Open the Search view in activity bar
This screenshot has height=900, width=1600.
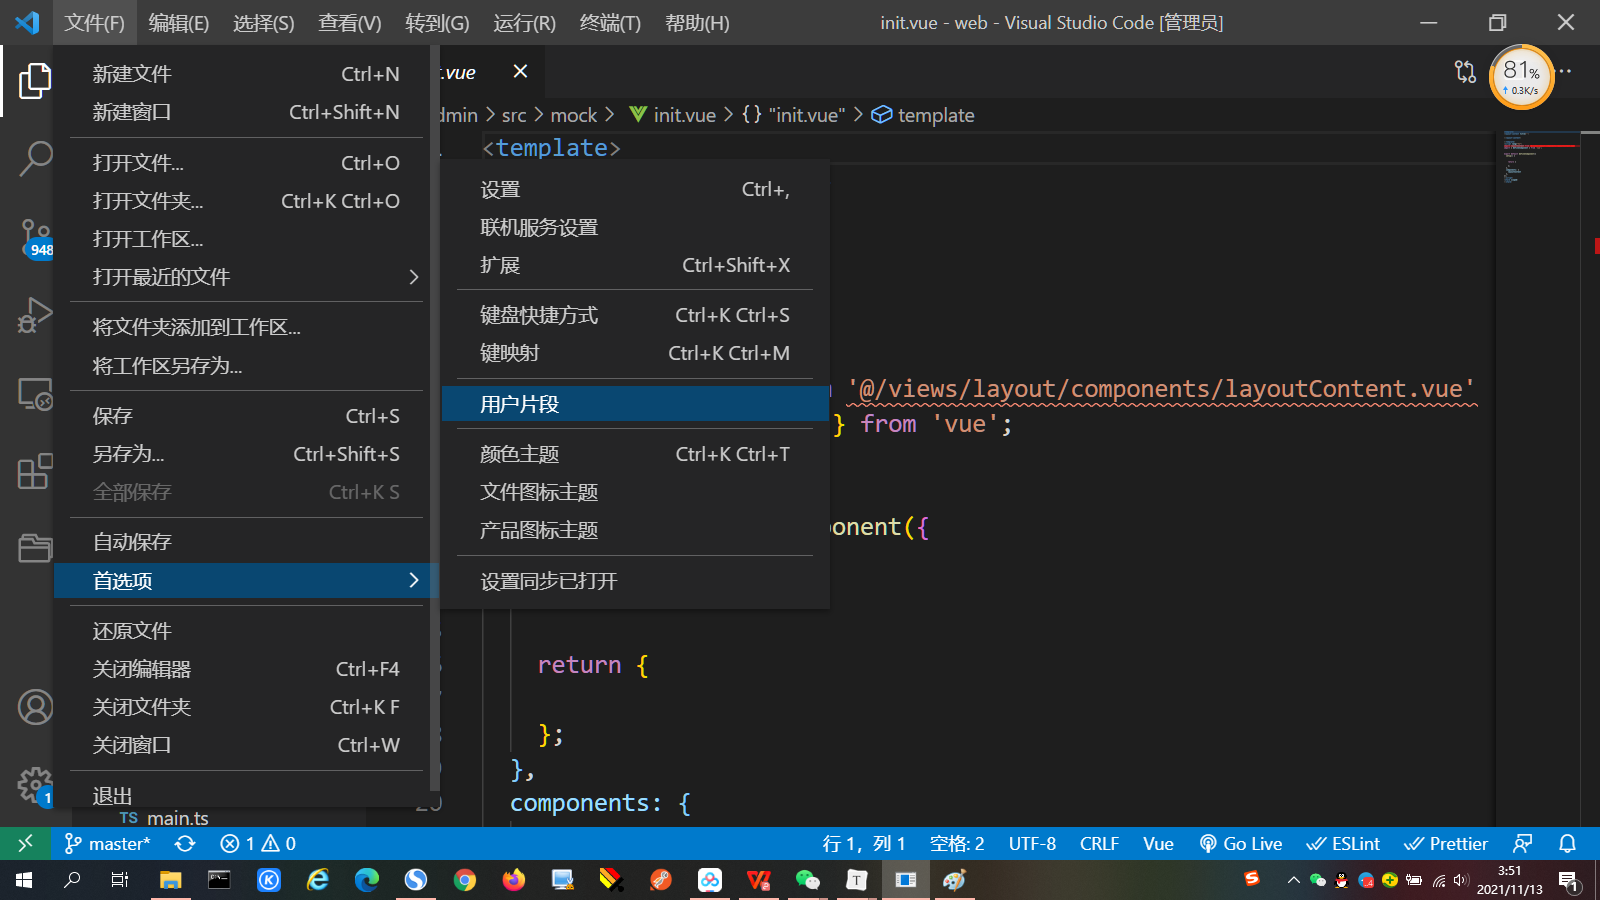[x=34, y=158]
